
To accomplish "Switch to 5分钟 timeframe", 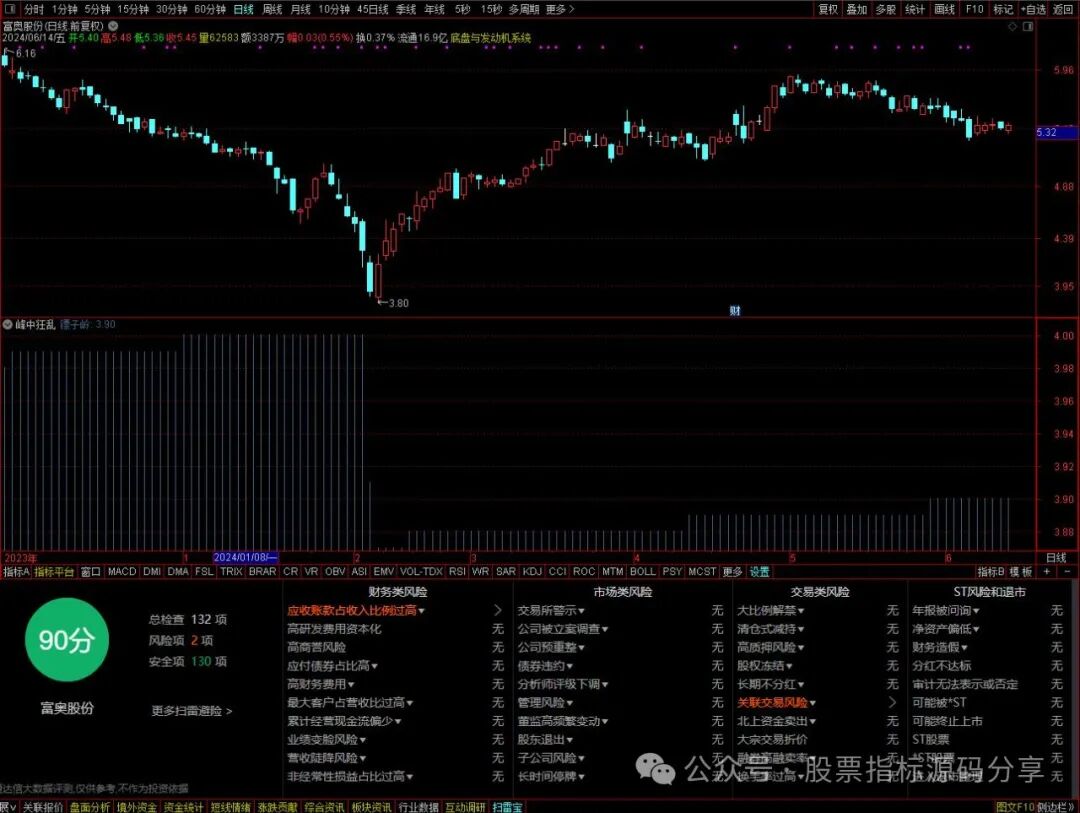I will [x=97, y=9].
